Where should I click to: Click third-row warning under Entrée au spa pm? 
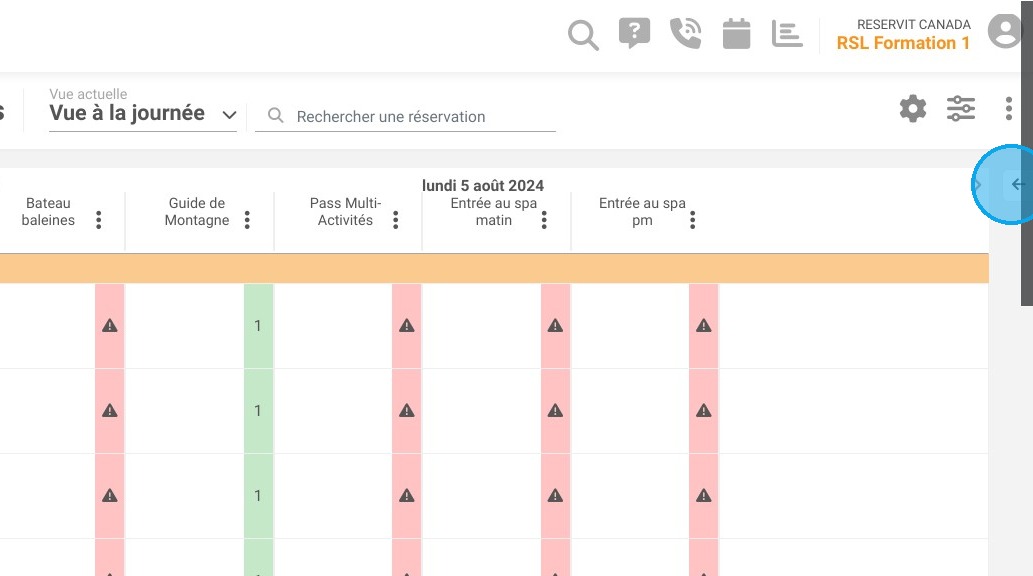click(x=704, y=496)
